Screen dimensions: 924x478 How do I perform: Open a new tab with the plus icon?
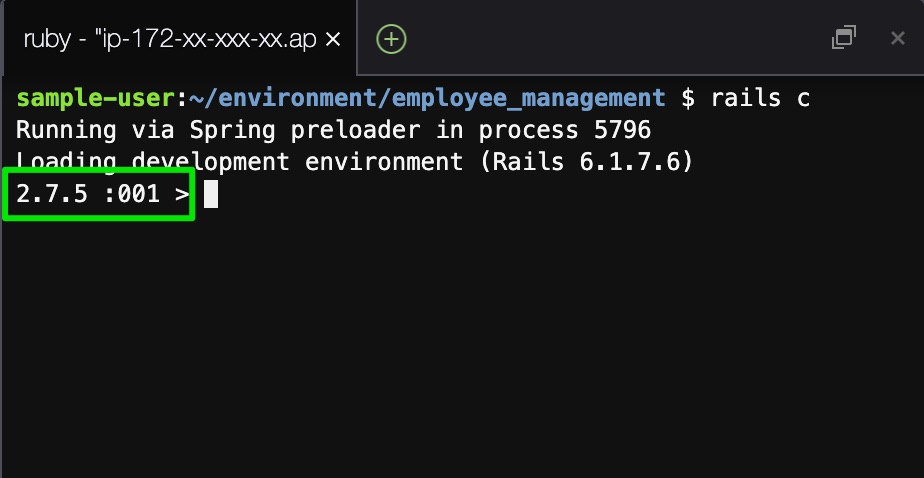tap(391, 39)
